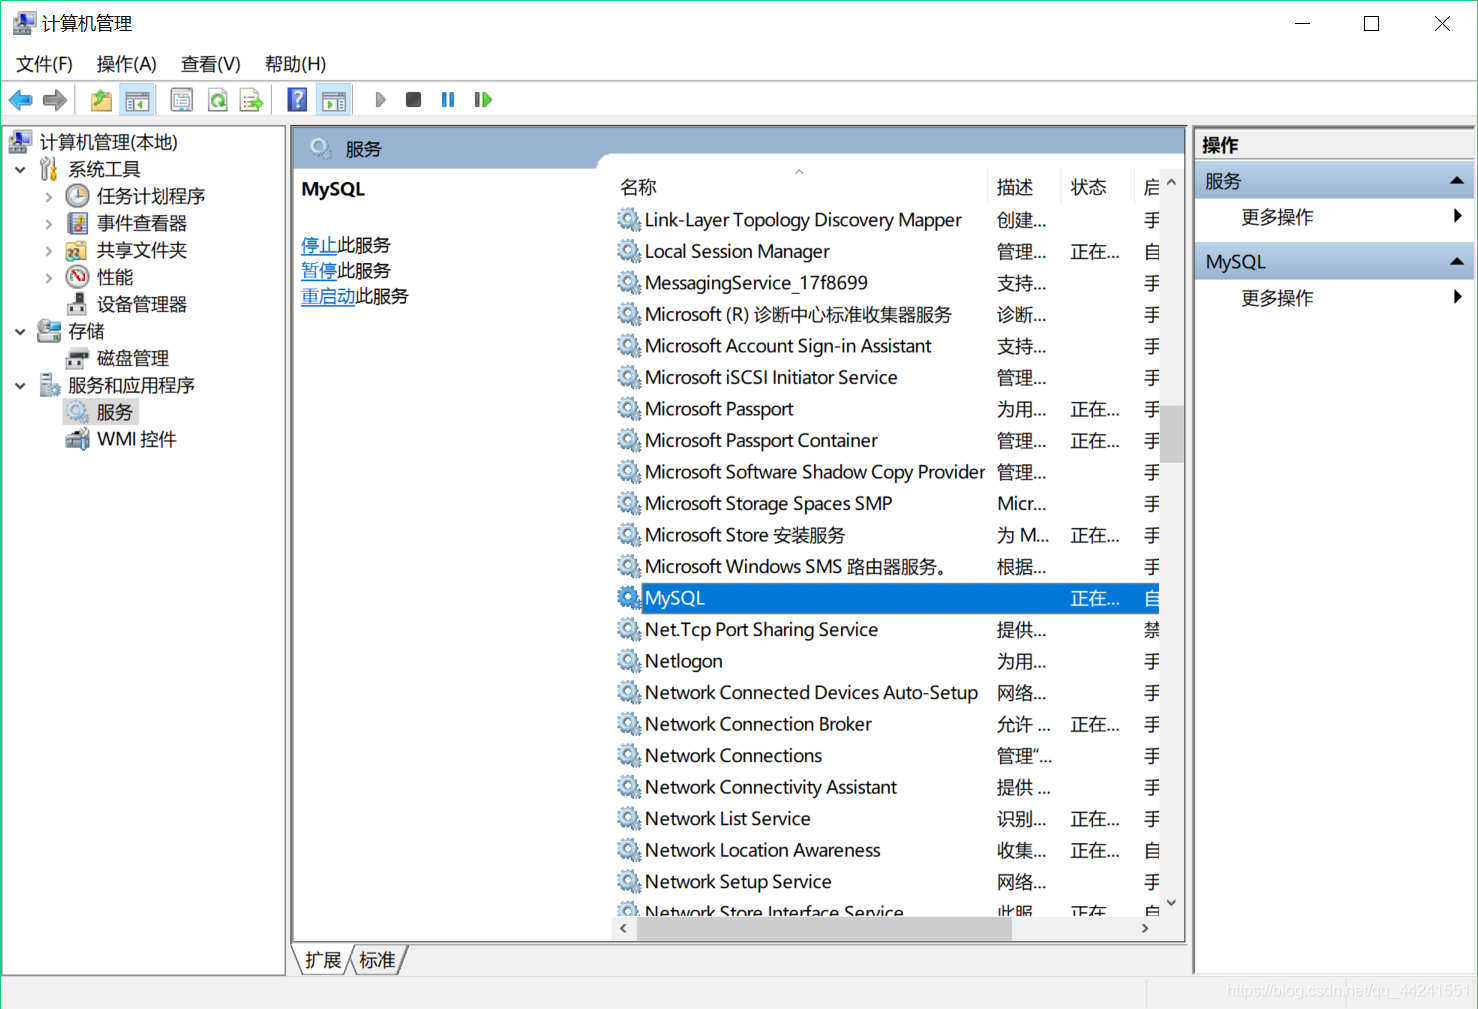Viewport: 1478px width, 1009px height.
Task: Click the Up one level folder icon
Action: (101, 100)
